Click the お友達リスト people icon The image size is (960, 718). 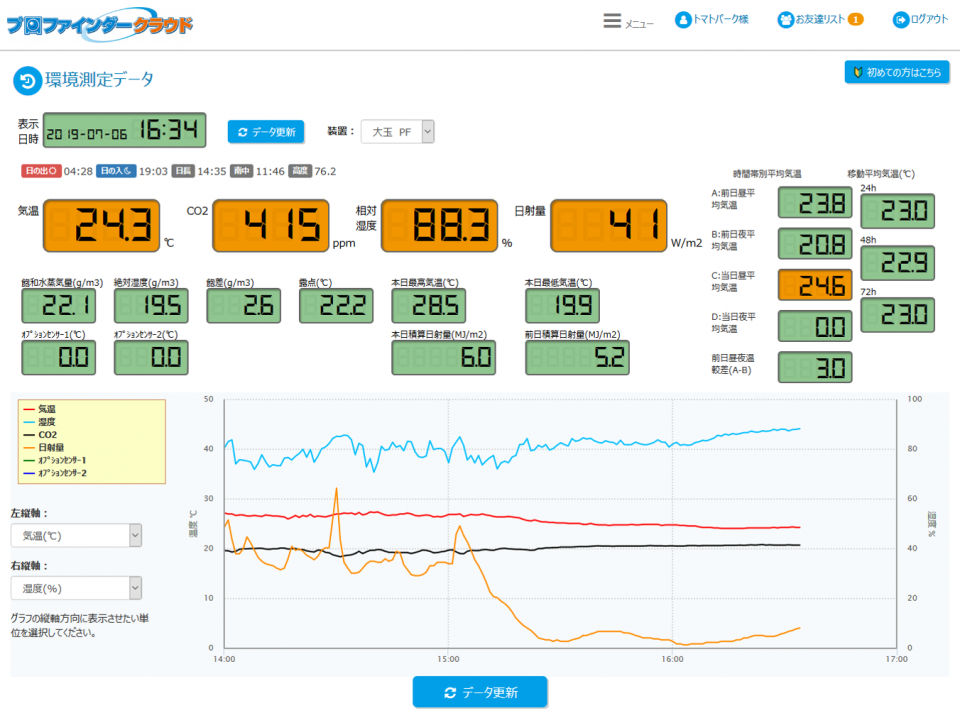point(786,19)
